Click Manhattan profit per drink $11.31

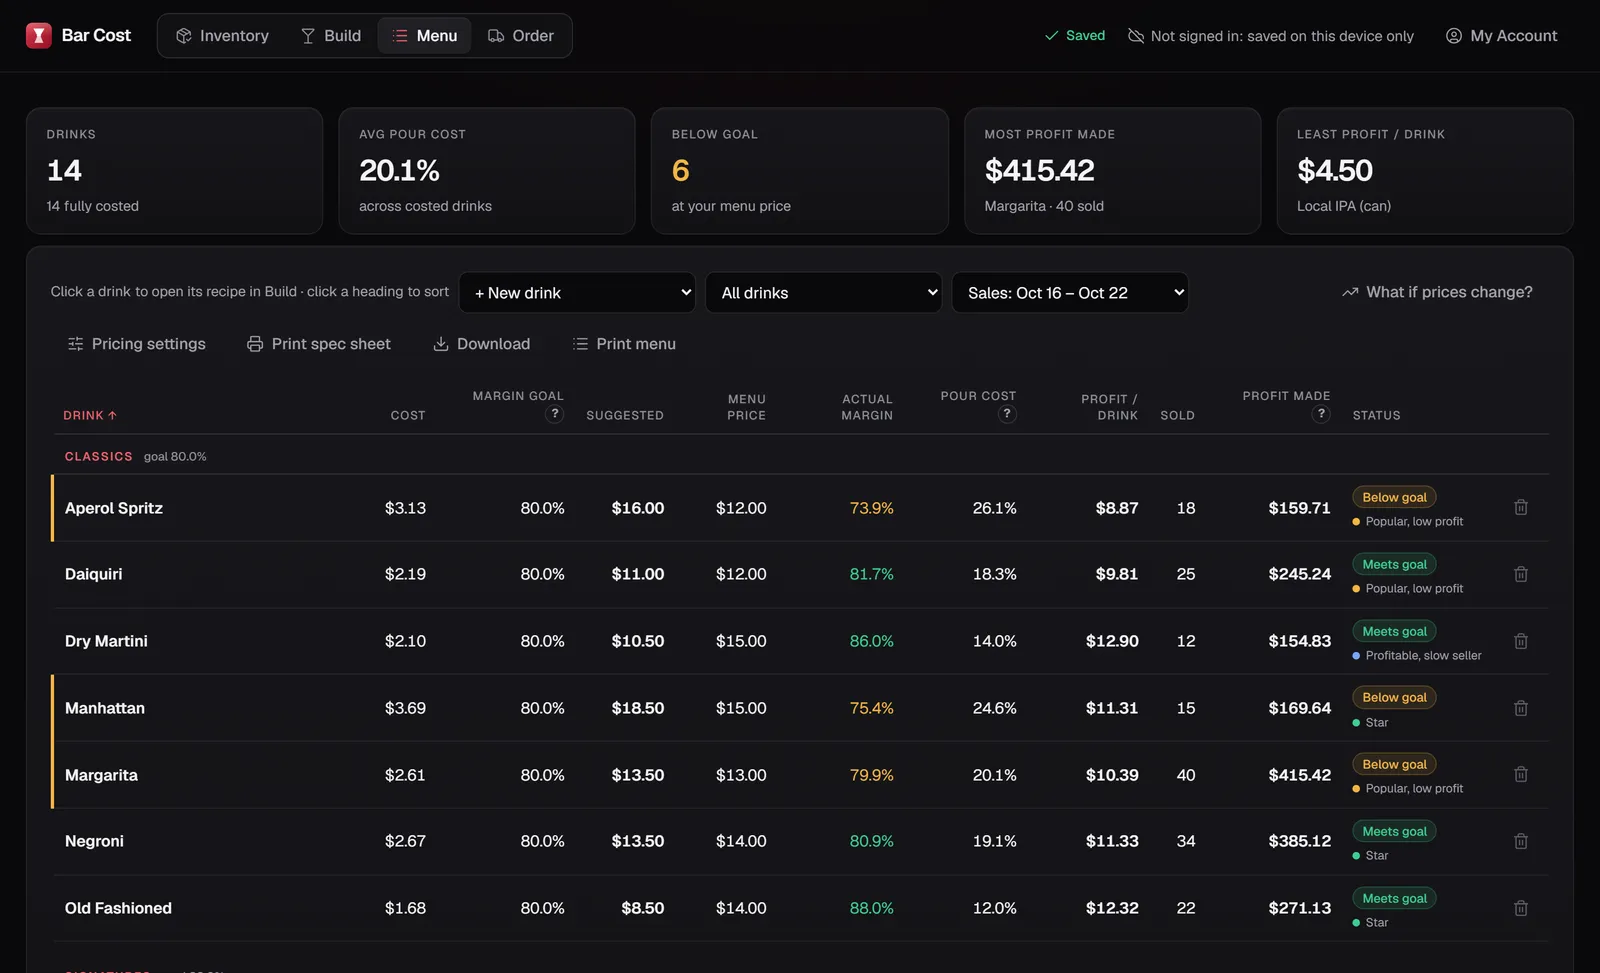coord(1112,708)
